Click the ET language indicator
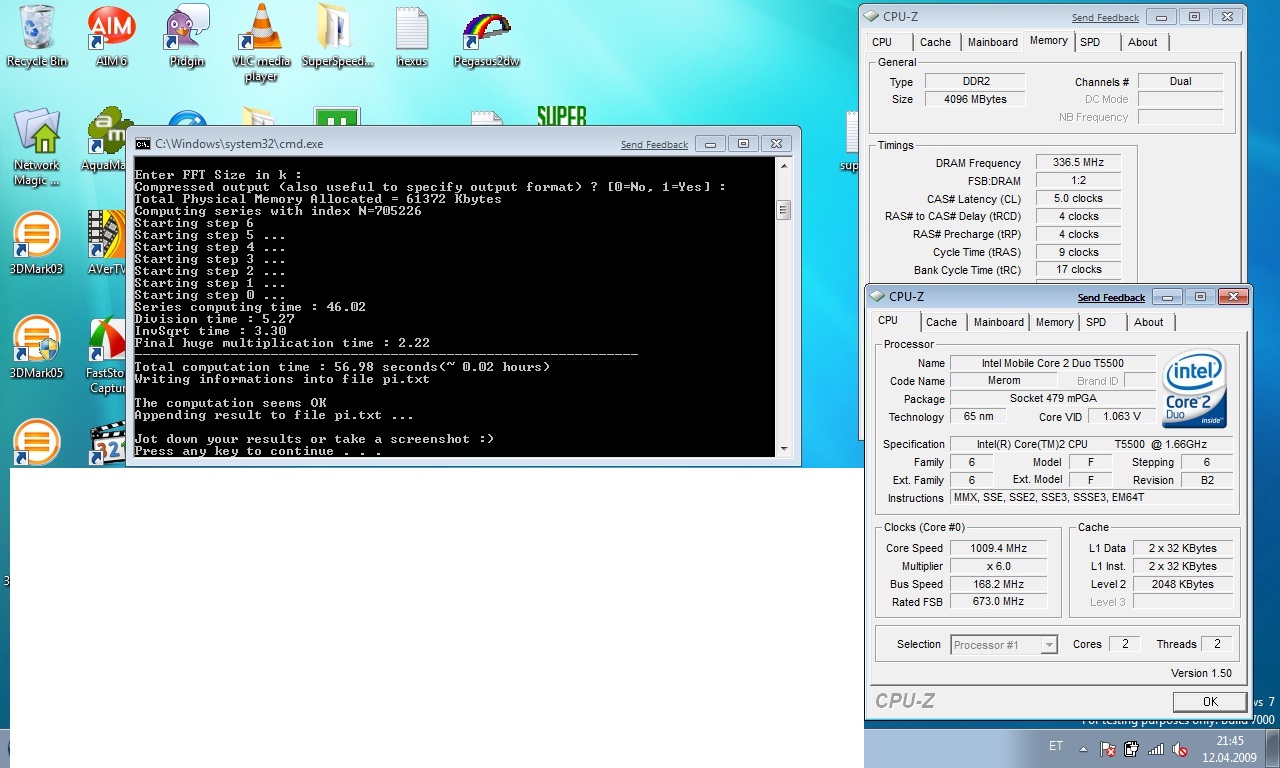This screenshot has width=1280, height=768. coord(1056,747)
